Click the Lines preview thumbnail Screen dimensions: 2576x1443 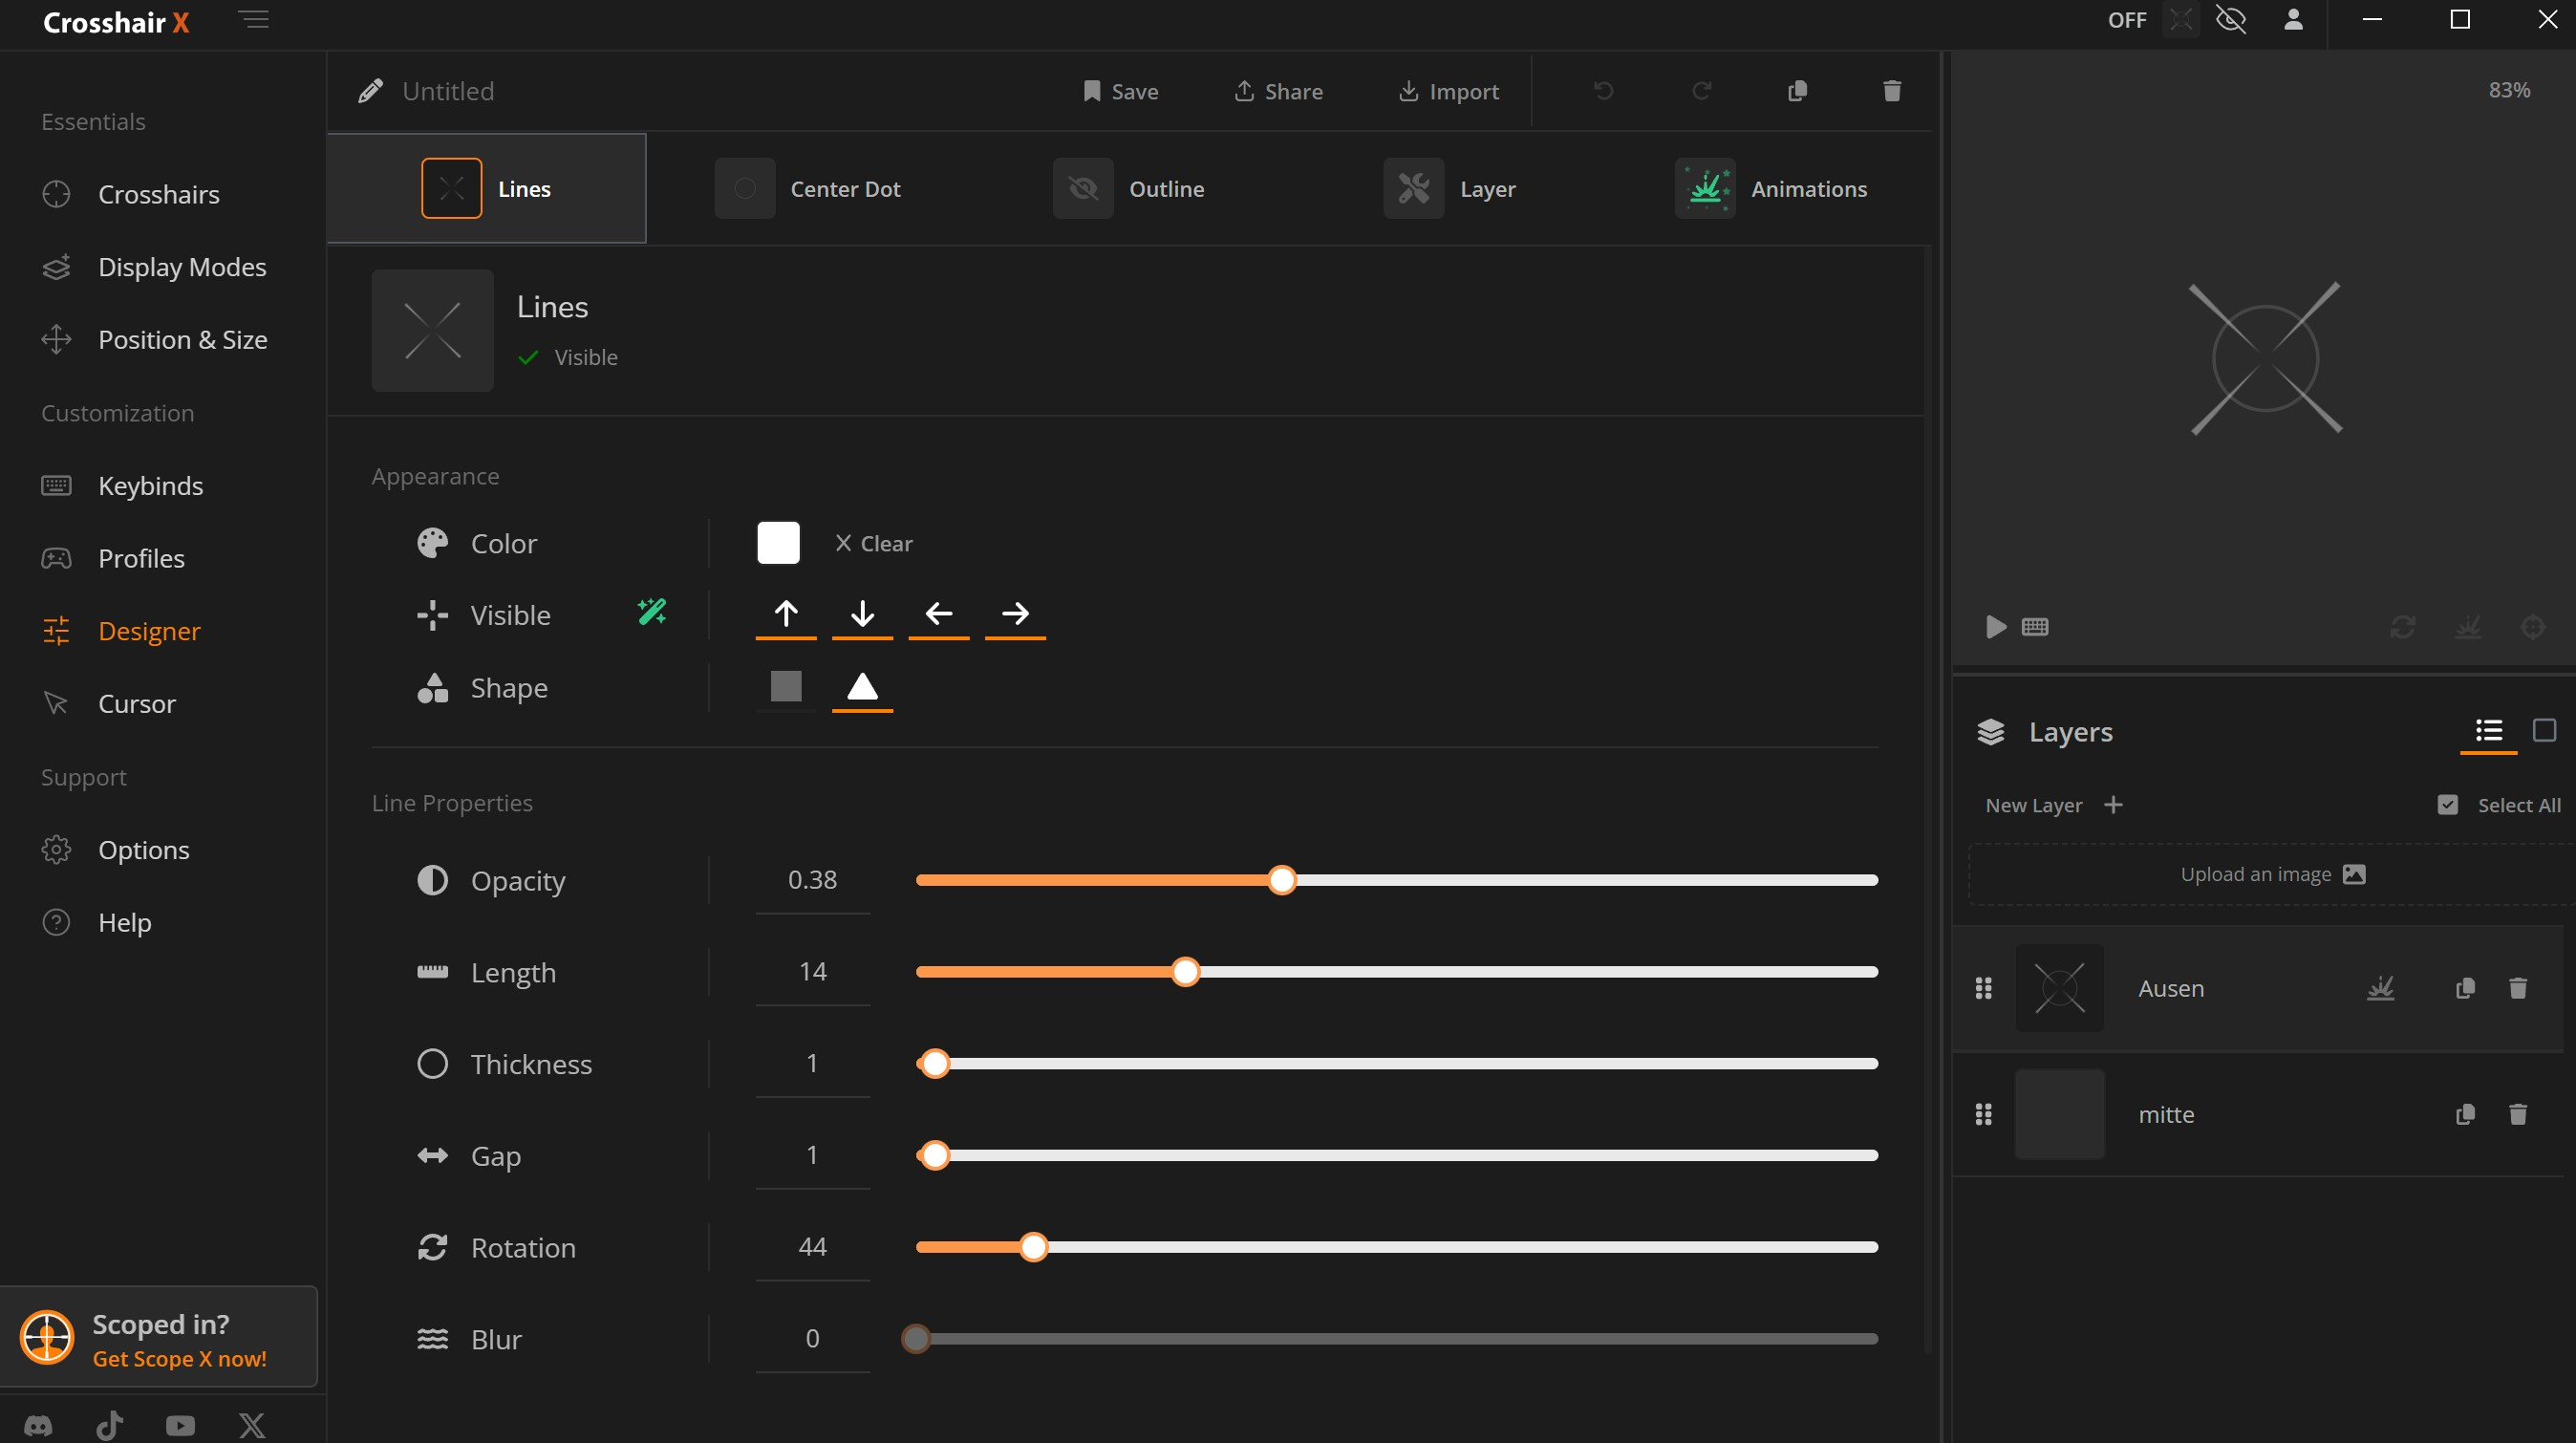pos(433,331)
